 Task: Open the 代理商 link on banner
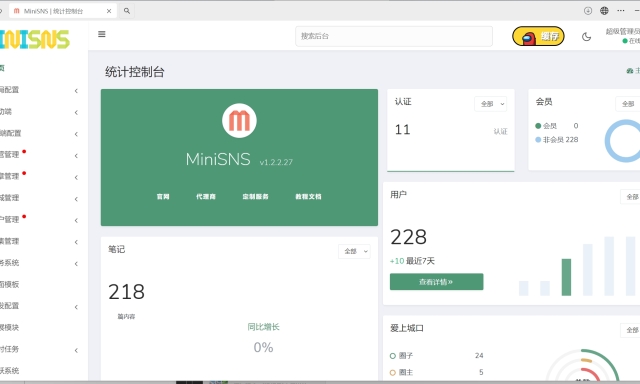pyautogui.click(x=206, y=197)
